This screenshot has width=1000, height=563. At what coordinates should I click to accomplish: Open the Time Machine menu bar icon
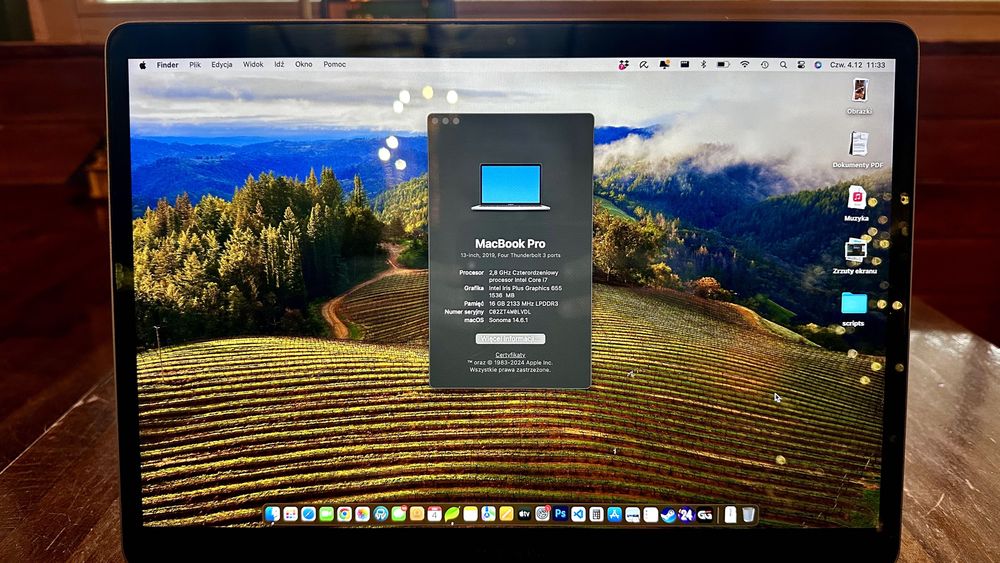coord(765,64)
